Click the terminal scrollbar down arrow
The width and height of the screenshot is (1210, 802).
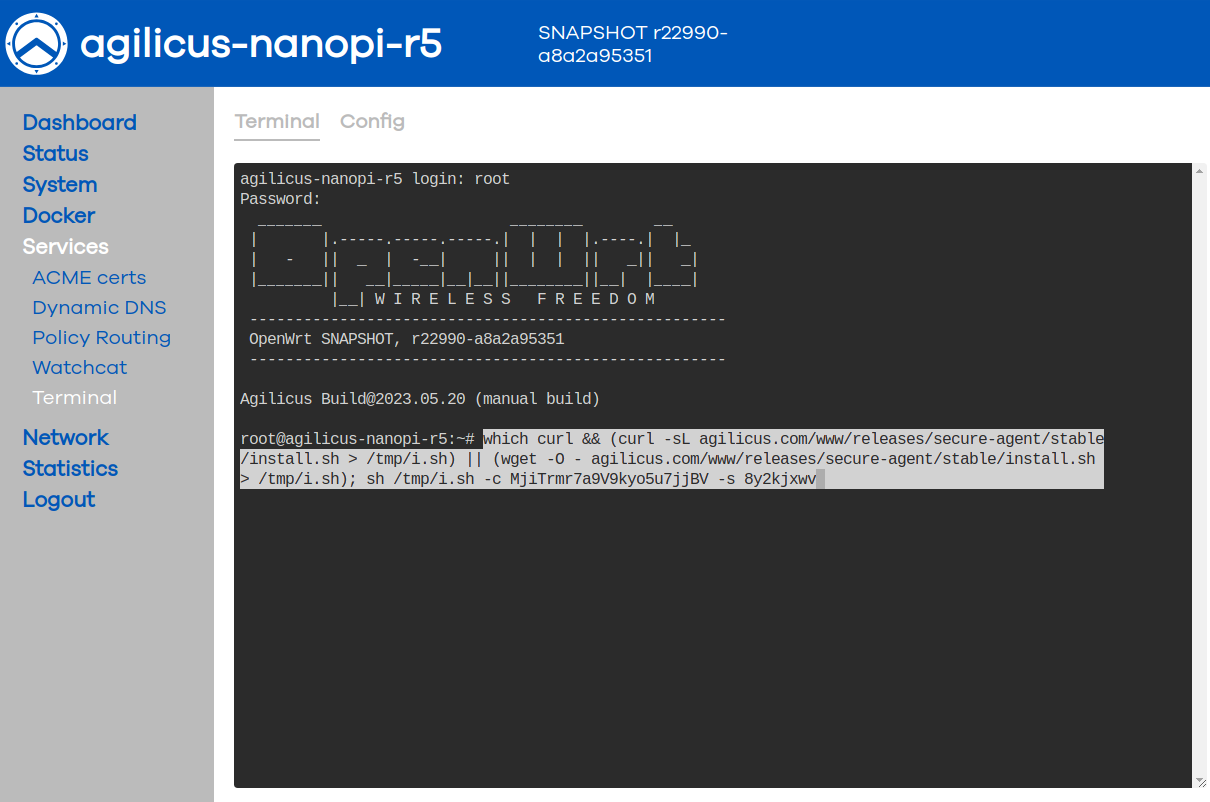click(x=1200, y=780)
